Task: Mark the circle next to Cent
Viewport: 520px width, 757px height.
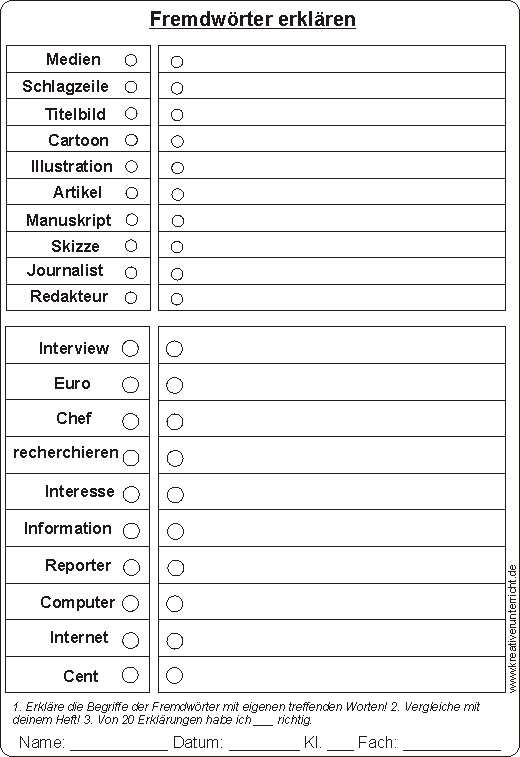Action: coord(130,675)
